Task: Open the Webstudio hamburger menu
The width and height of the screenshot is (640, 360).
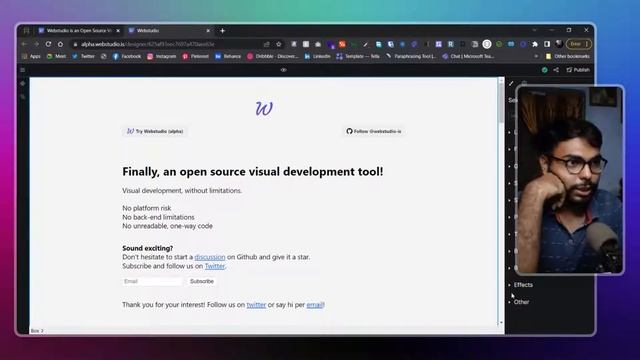Action: [23, 70]
